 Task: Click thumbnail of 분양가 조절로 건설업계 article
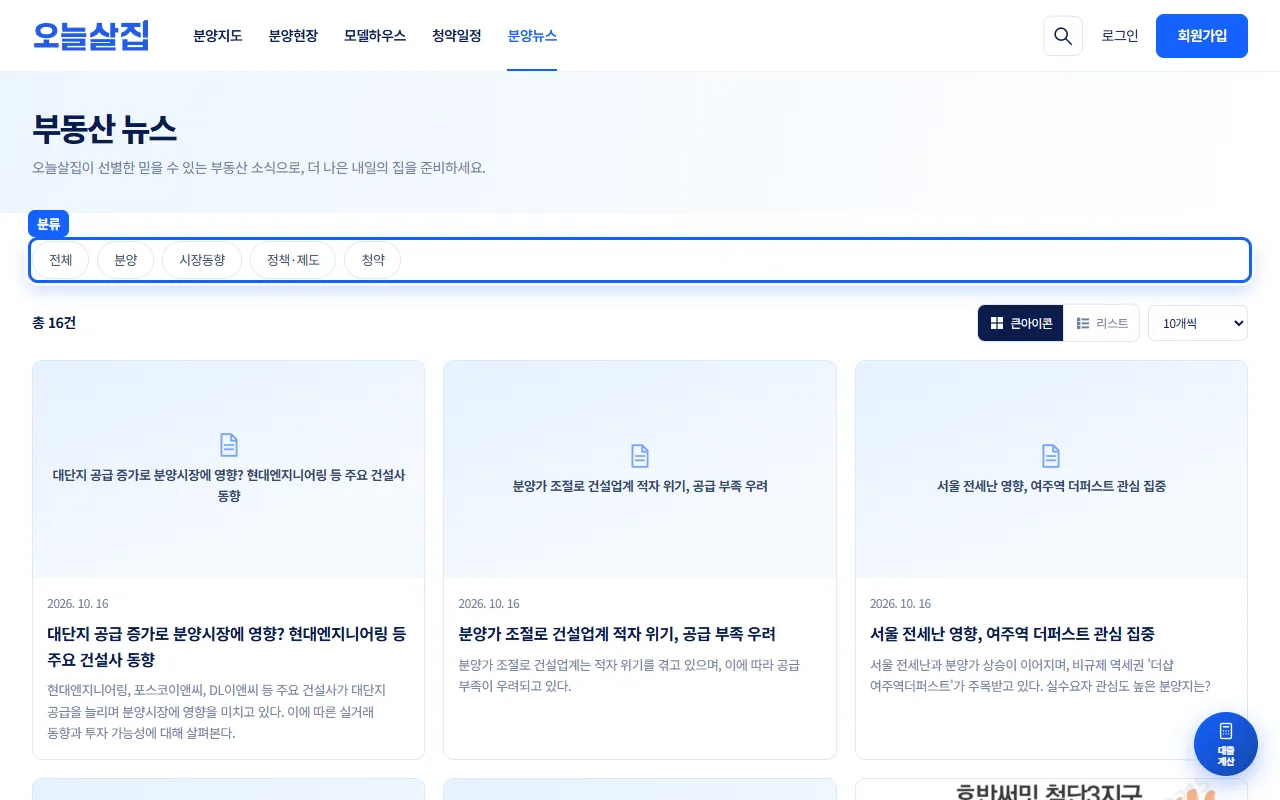point(640,469)
